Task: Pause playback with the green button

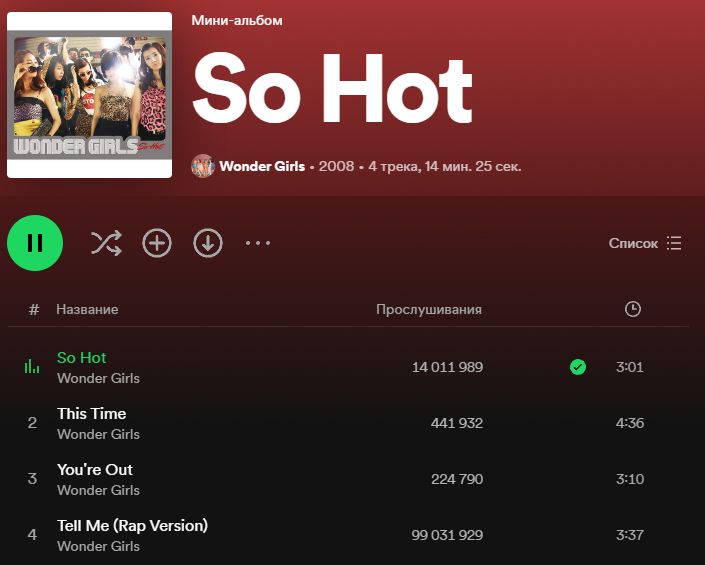Action: 35,243
